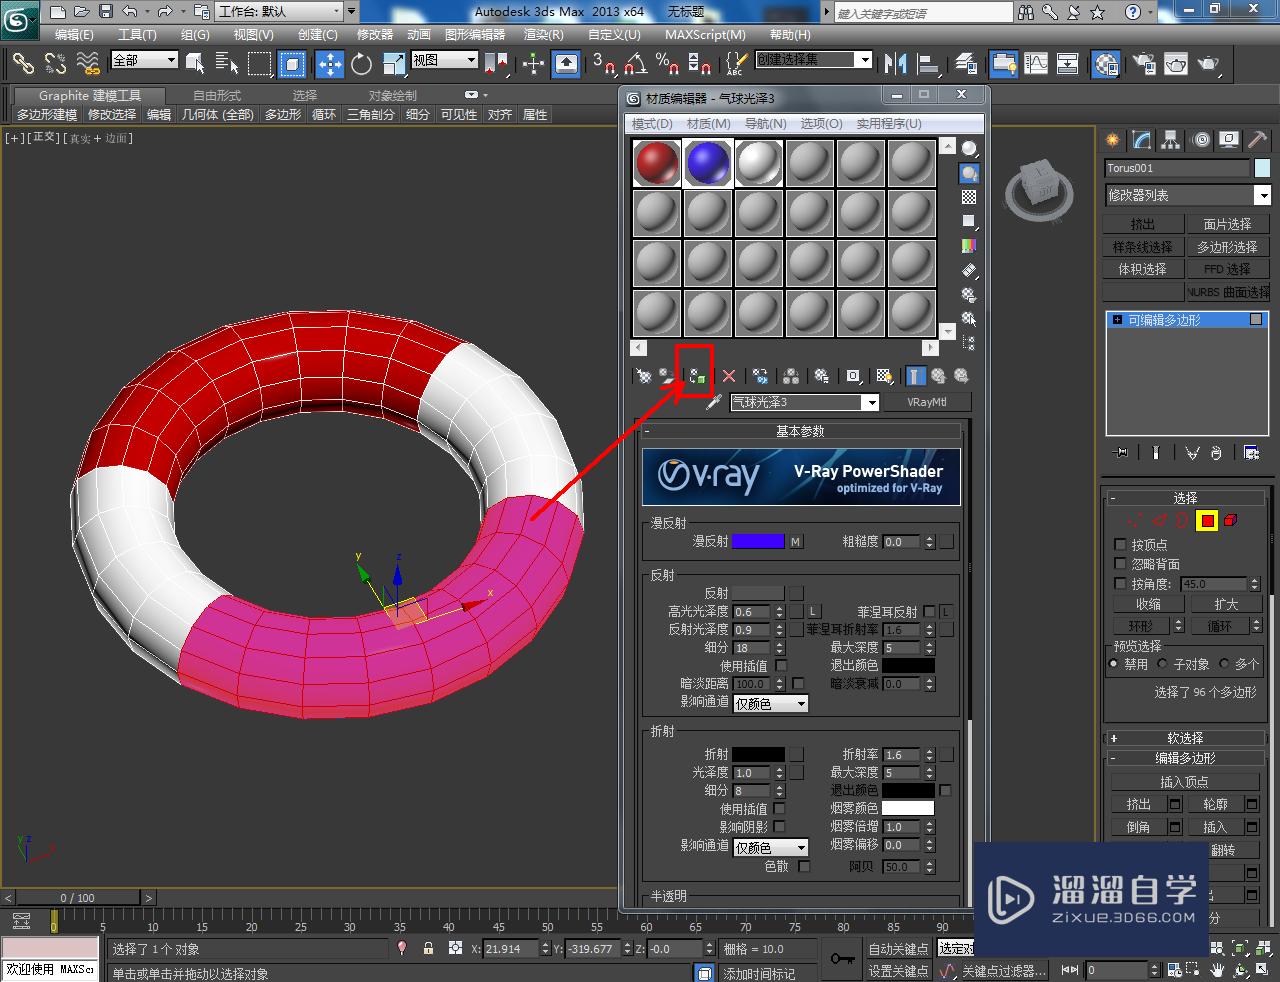Click 收缩 selection button

[x=1148, y=604]
